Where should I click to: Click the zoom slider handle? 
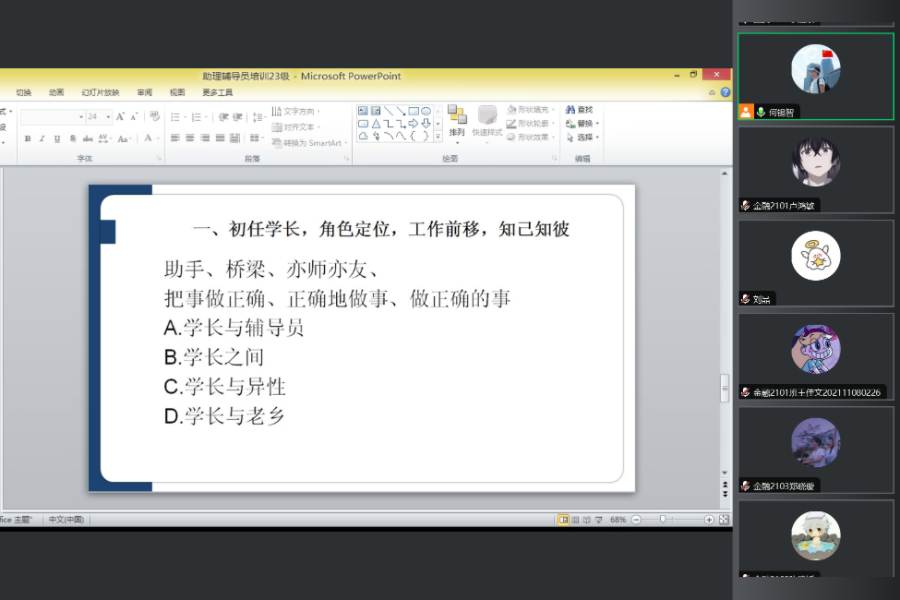pyautogui.click(x=663, y=520)
